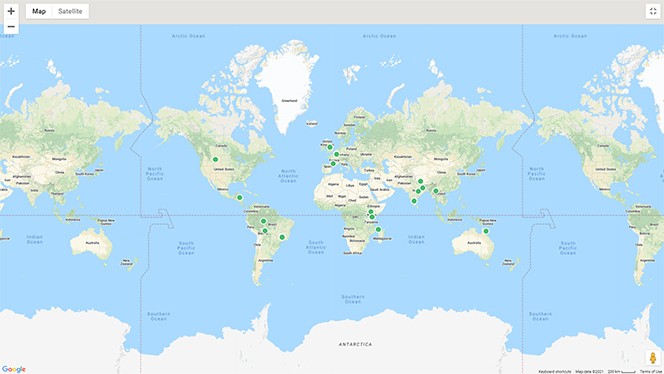The width and height of the screenshot is (664, 374).
Task: Select the green marker over Germany
Action: pos(337,154)
